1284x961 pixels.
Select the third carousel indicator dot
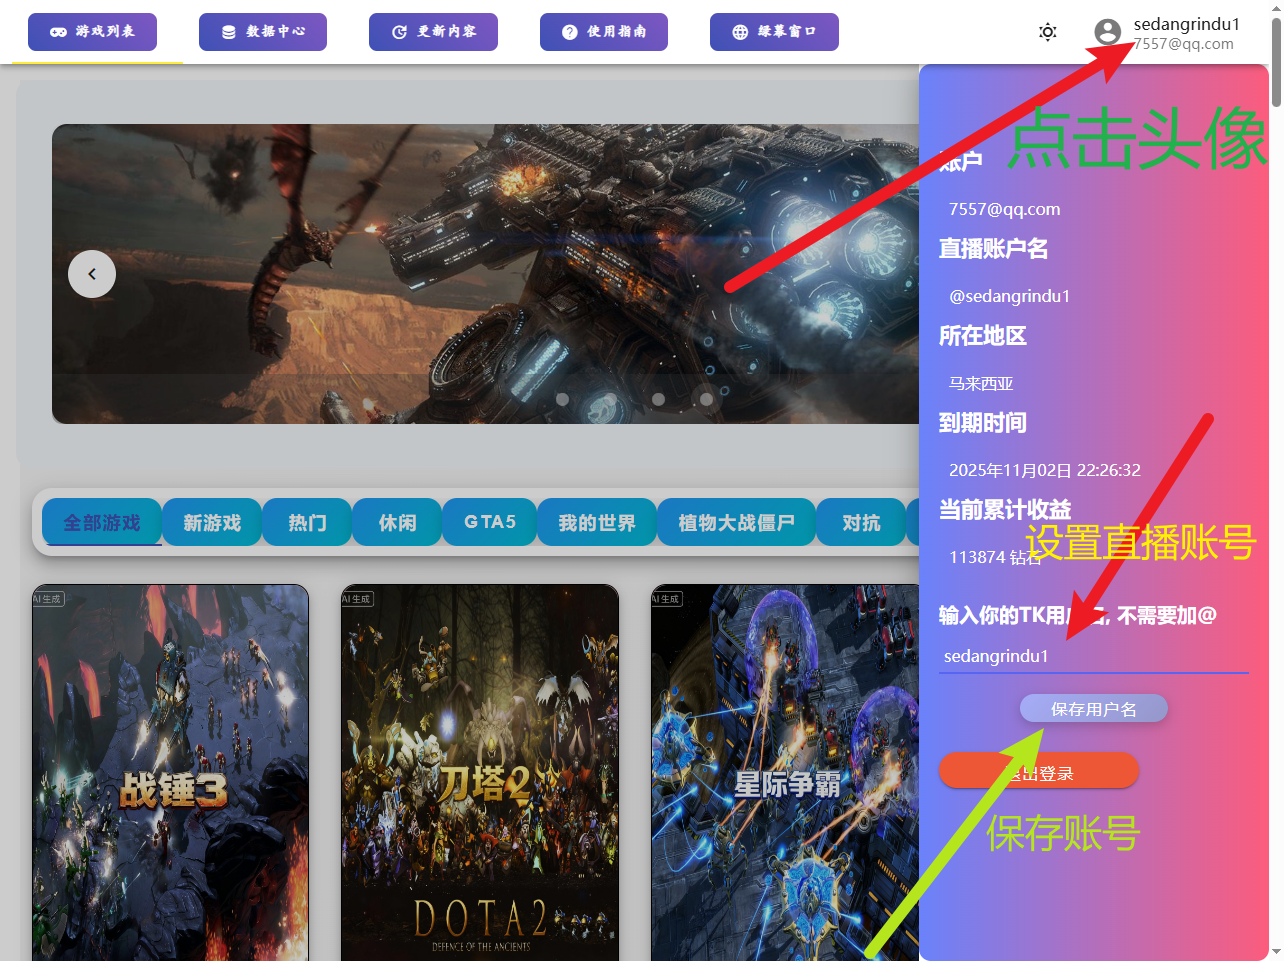tap(658, 399)
